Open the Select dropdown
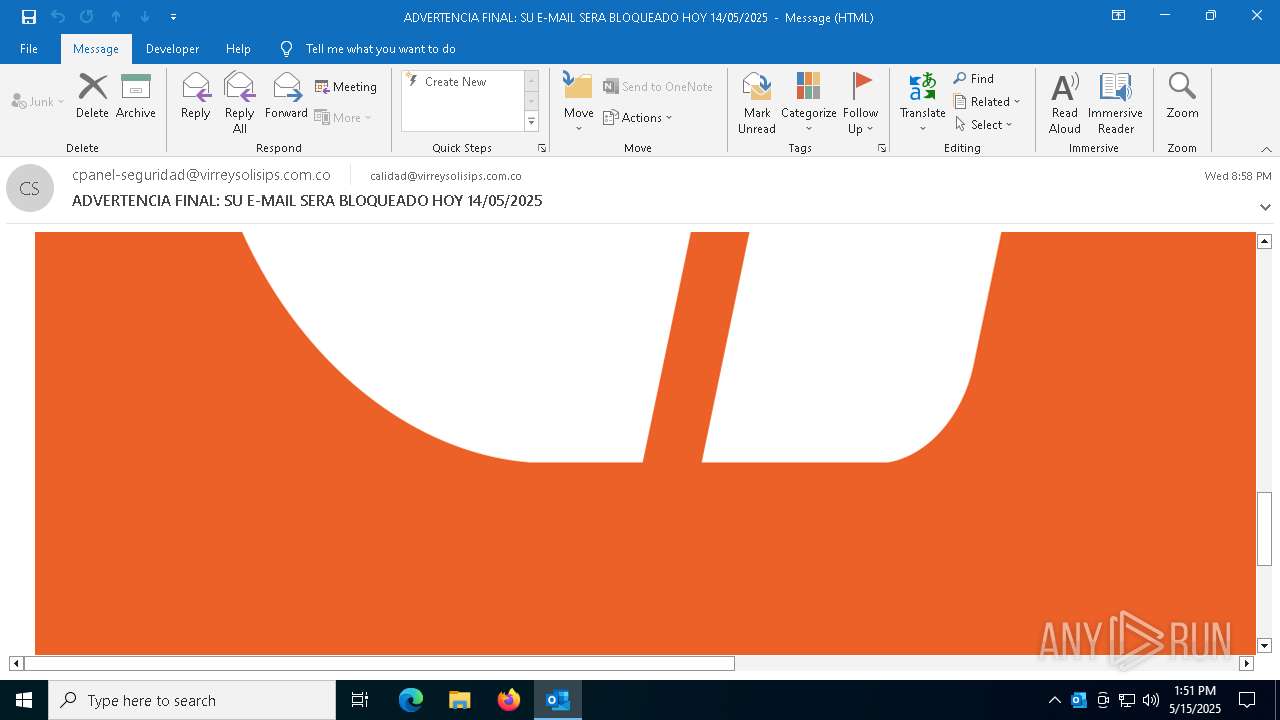The image size is (1280, 720). click(984, 125)
